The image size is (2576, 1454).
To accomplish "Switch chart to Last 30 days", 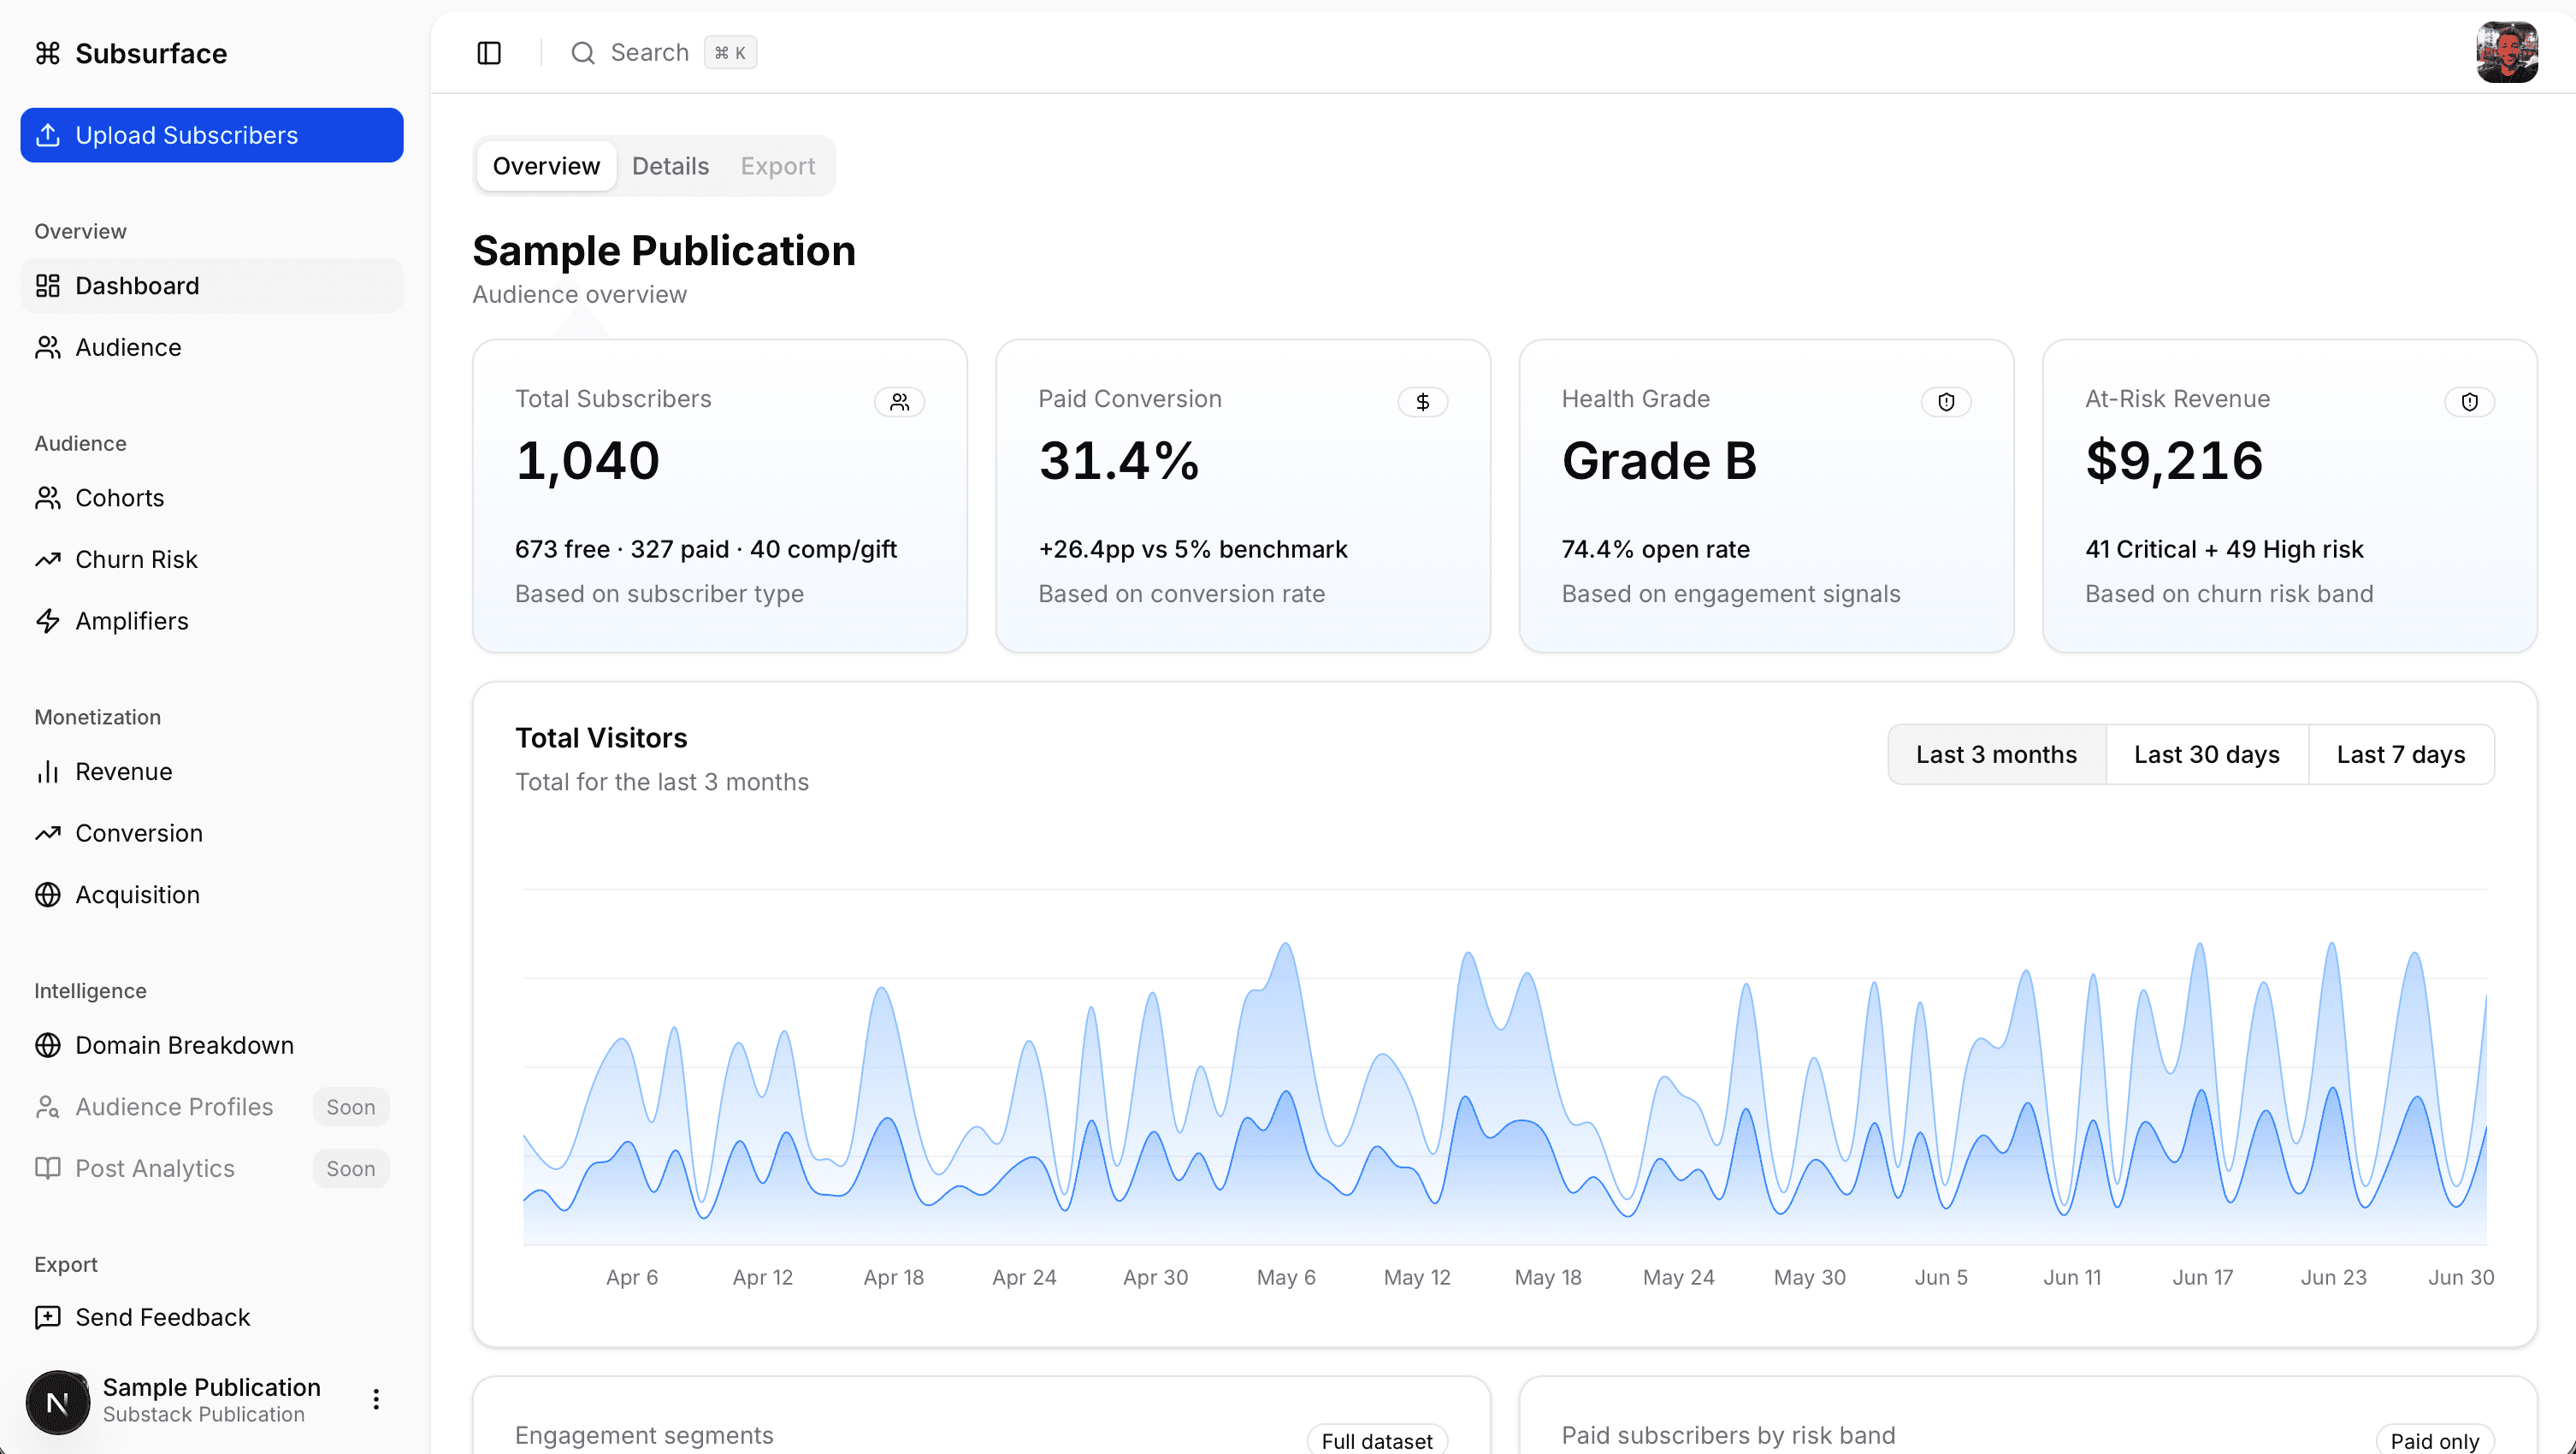I will tap(2206, 754).
